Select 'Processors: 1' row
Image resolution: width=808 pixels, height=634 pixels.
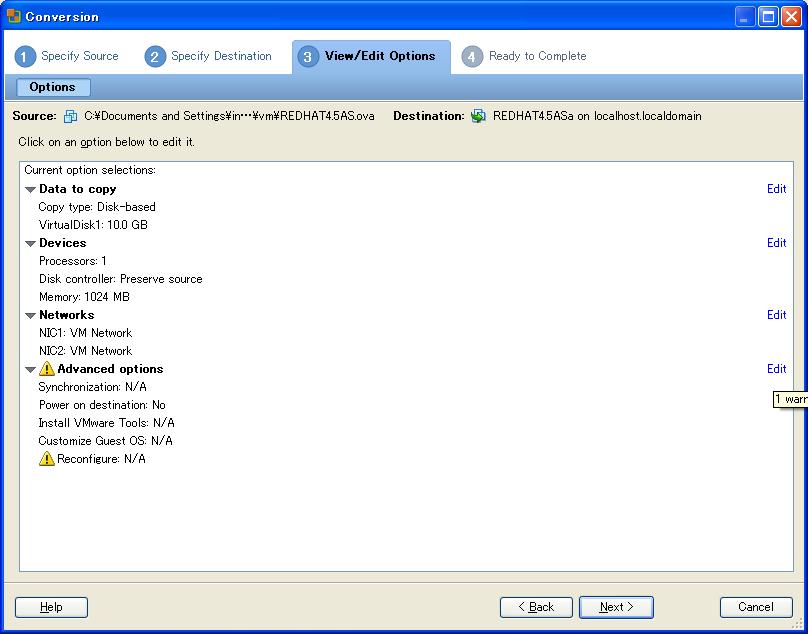[73, 261]
